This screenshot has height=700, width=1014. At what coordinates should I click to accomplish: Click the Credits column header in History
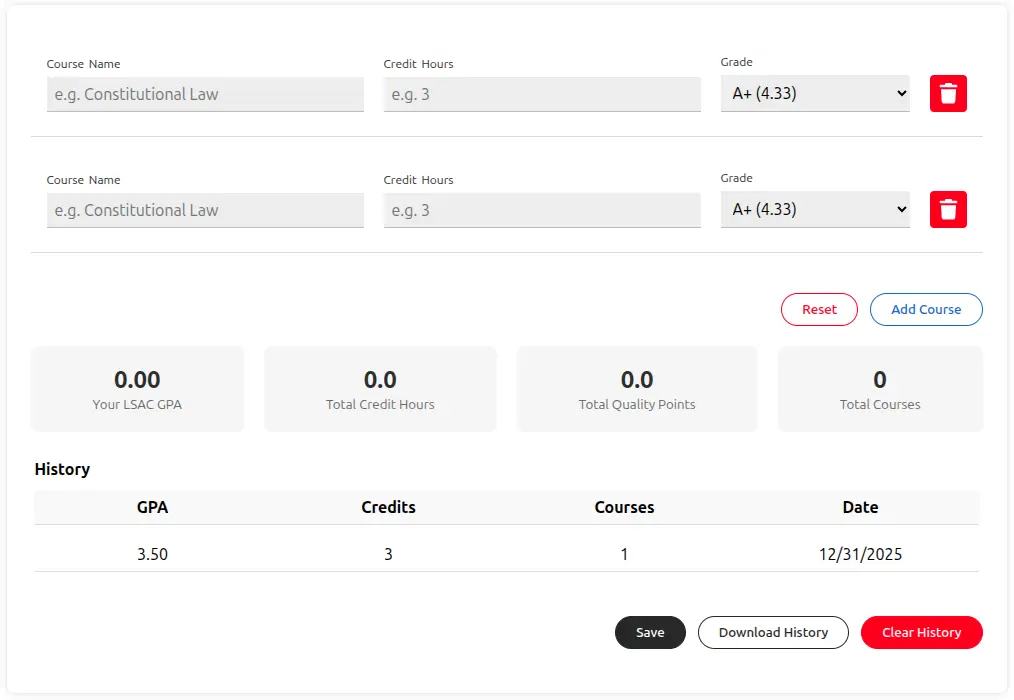[388, 507]
